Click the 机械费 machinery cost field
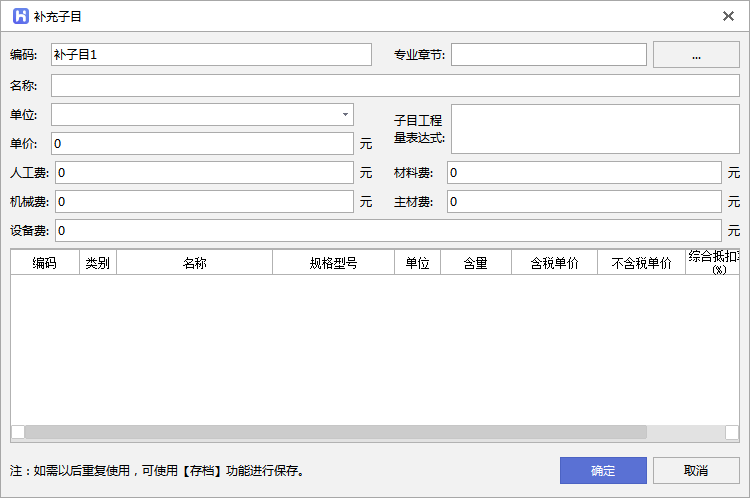 click(x=204, y=202)
